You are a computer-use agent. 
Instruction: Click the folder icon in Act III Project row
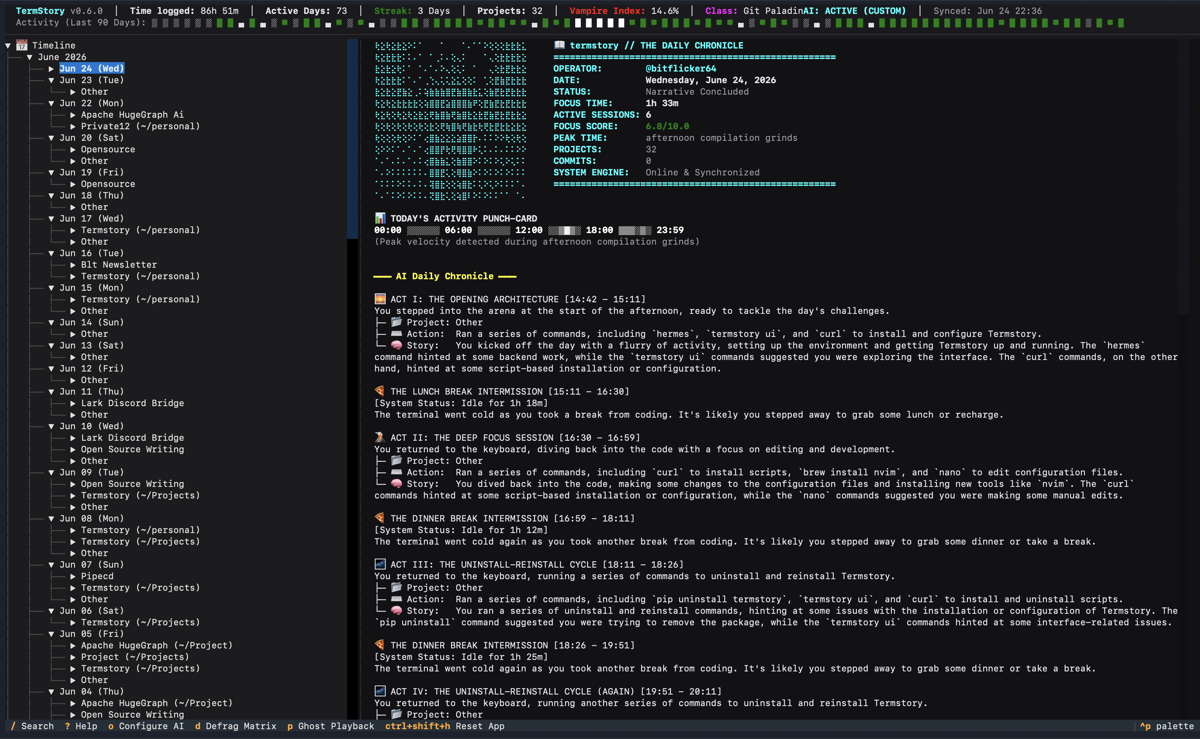(x=397, y=587)
